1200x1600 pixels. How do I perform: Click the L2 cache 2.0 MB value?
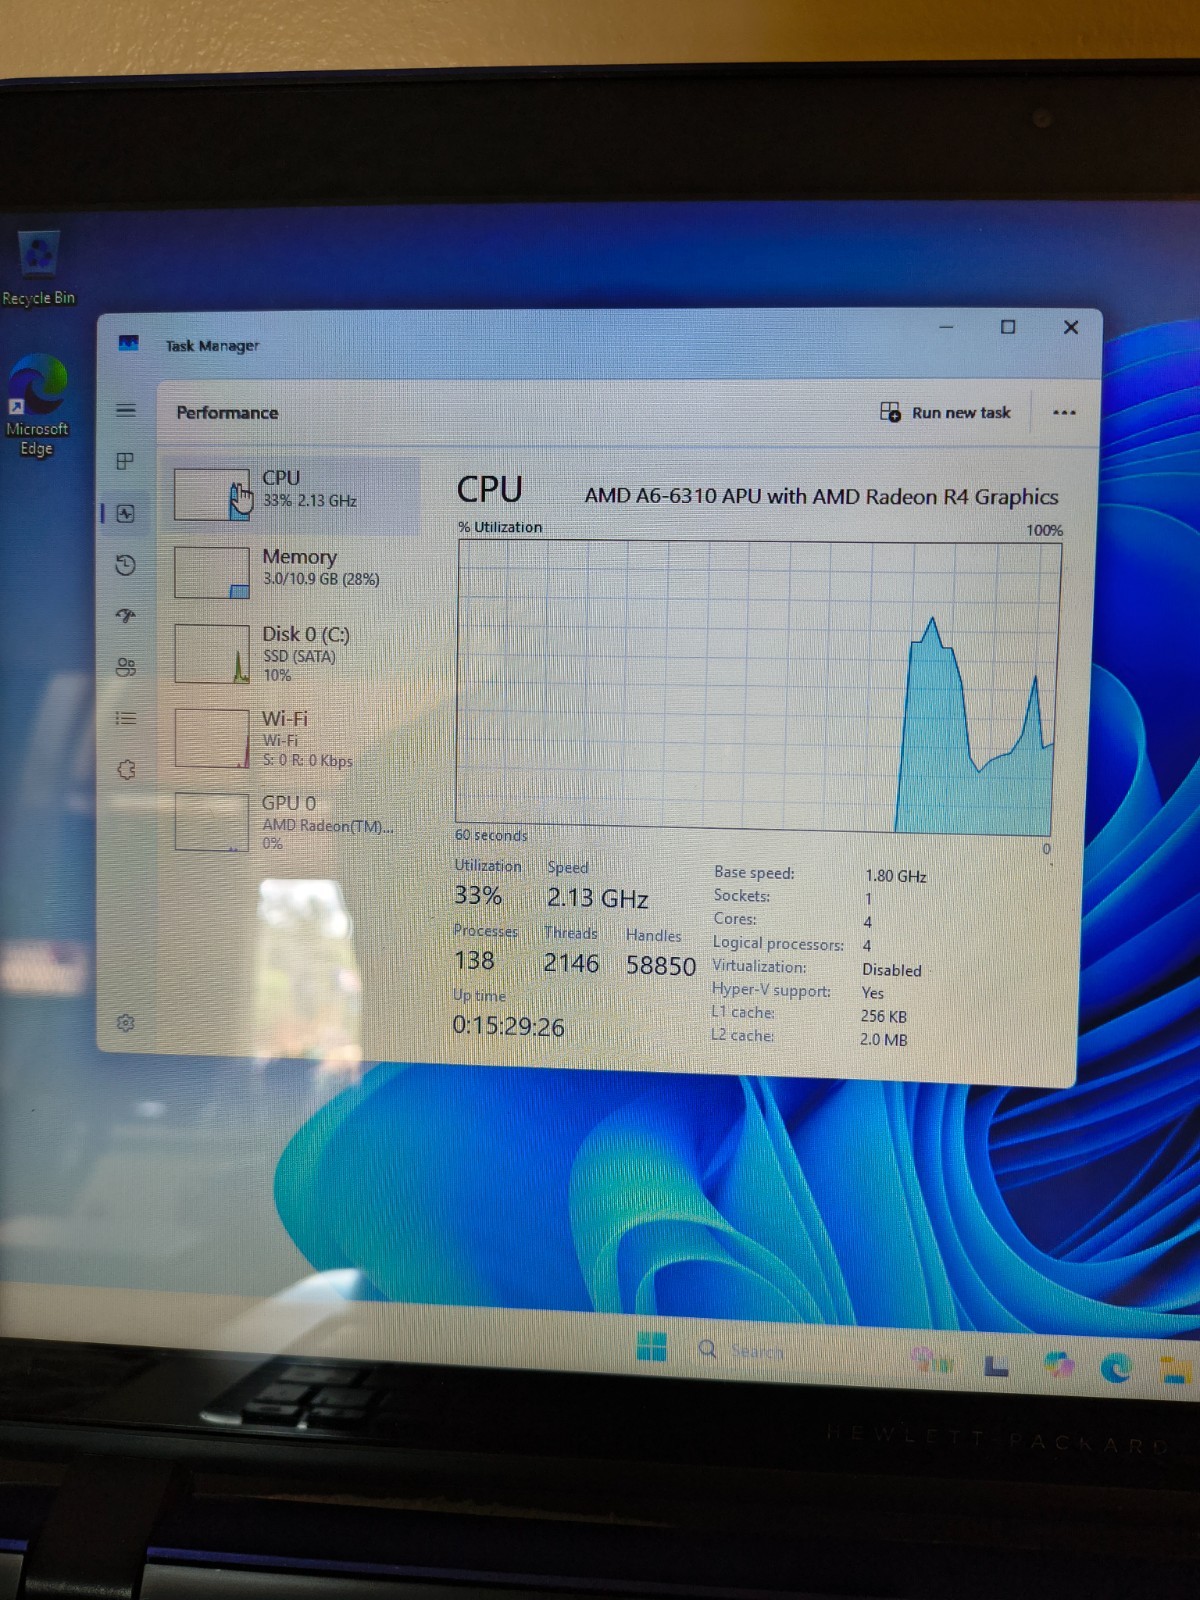pyautogui.click(x=884, y=1040)
